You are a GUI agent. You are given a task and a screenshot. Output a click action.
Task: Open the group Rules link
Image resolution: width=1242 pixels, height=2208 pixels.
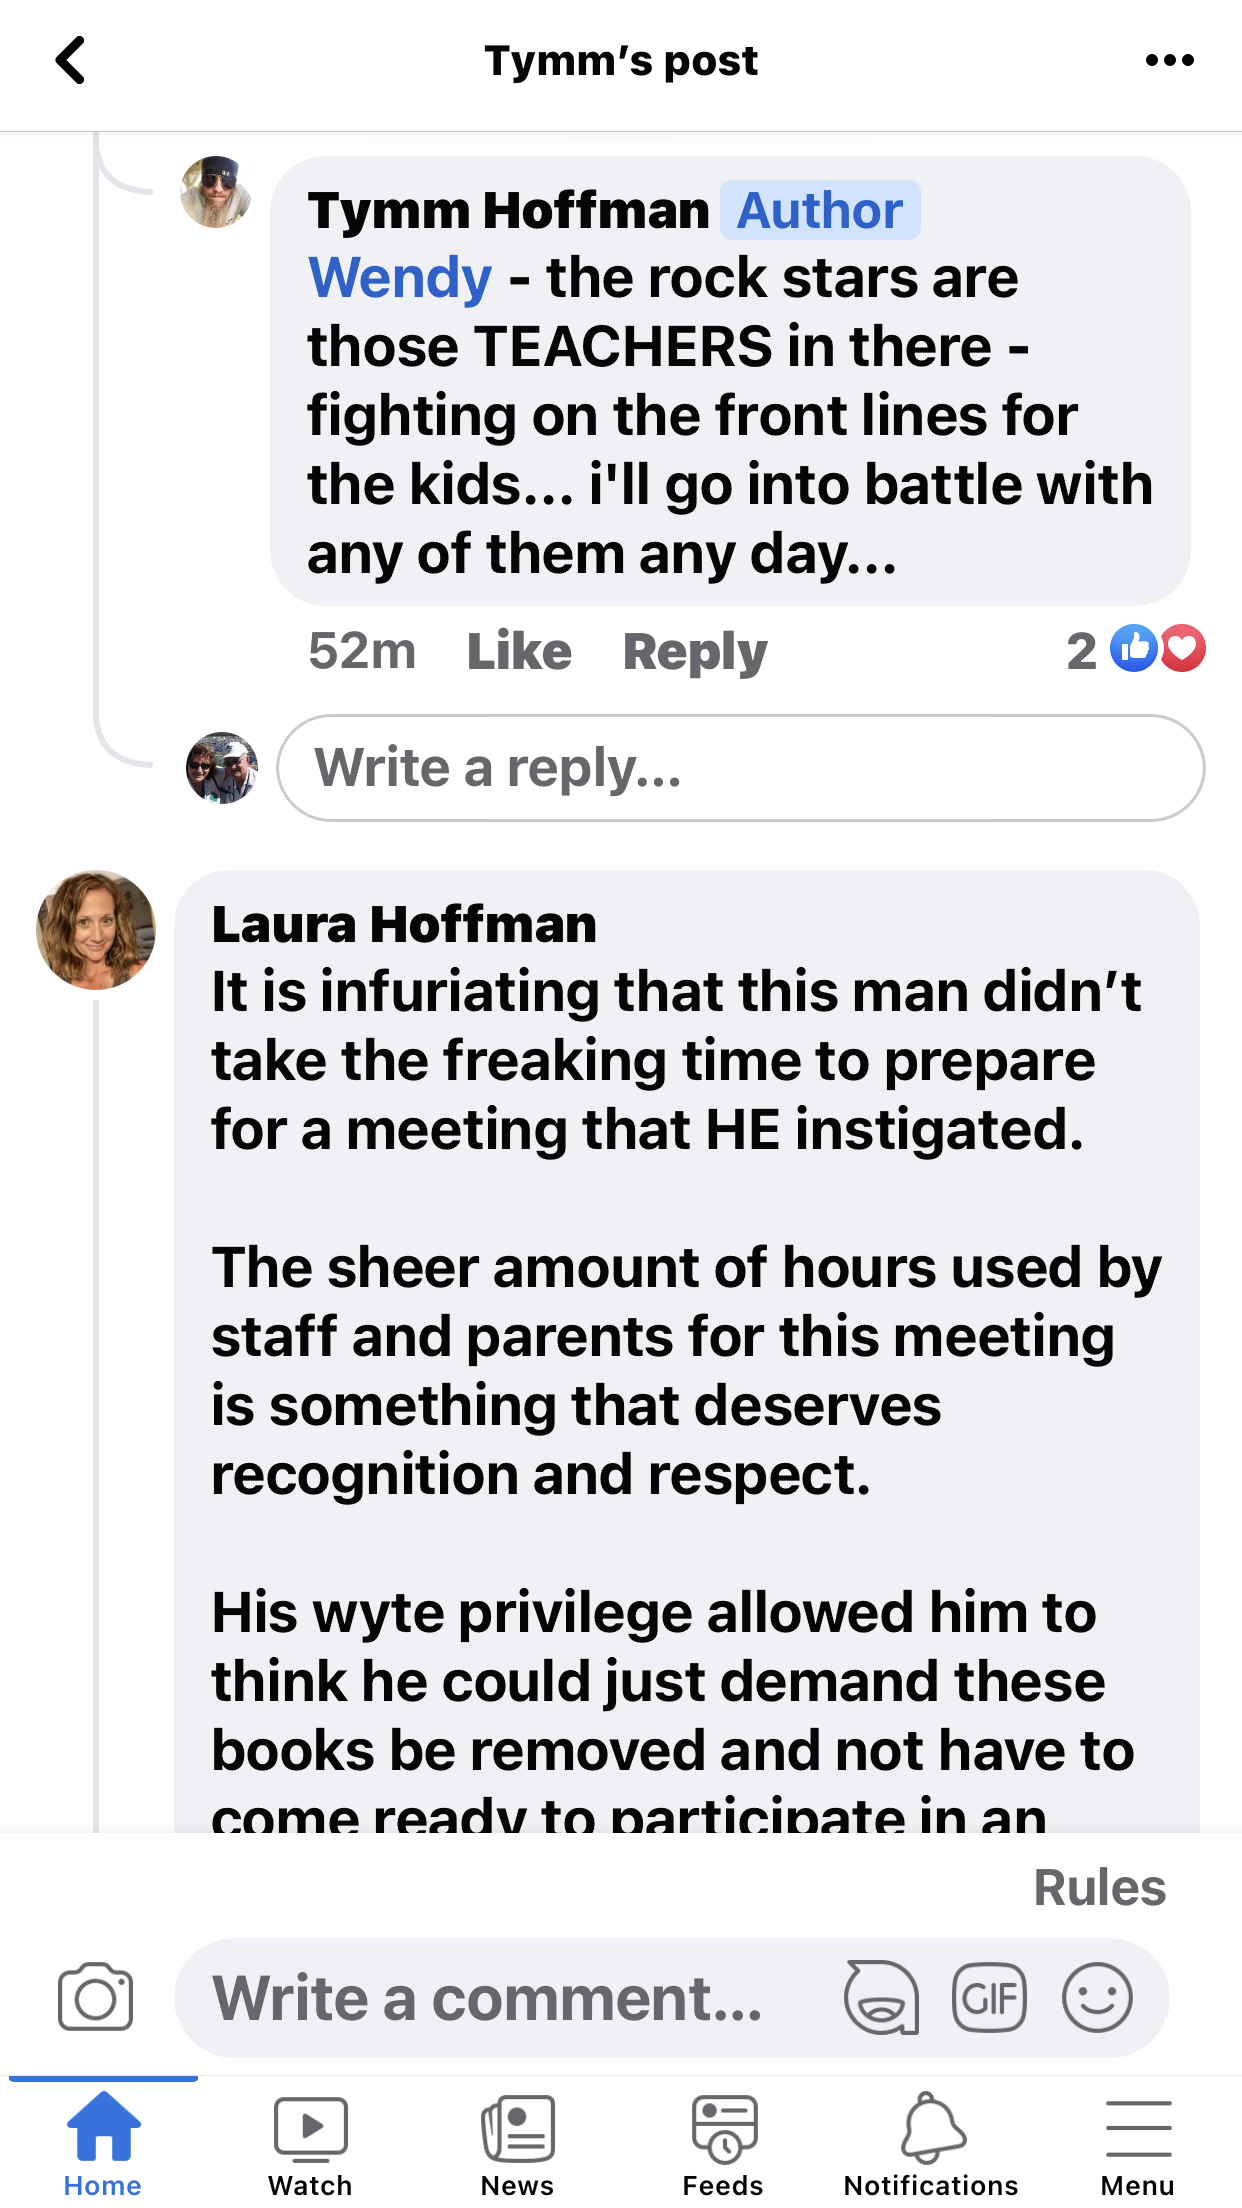click(1099, 1887)
